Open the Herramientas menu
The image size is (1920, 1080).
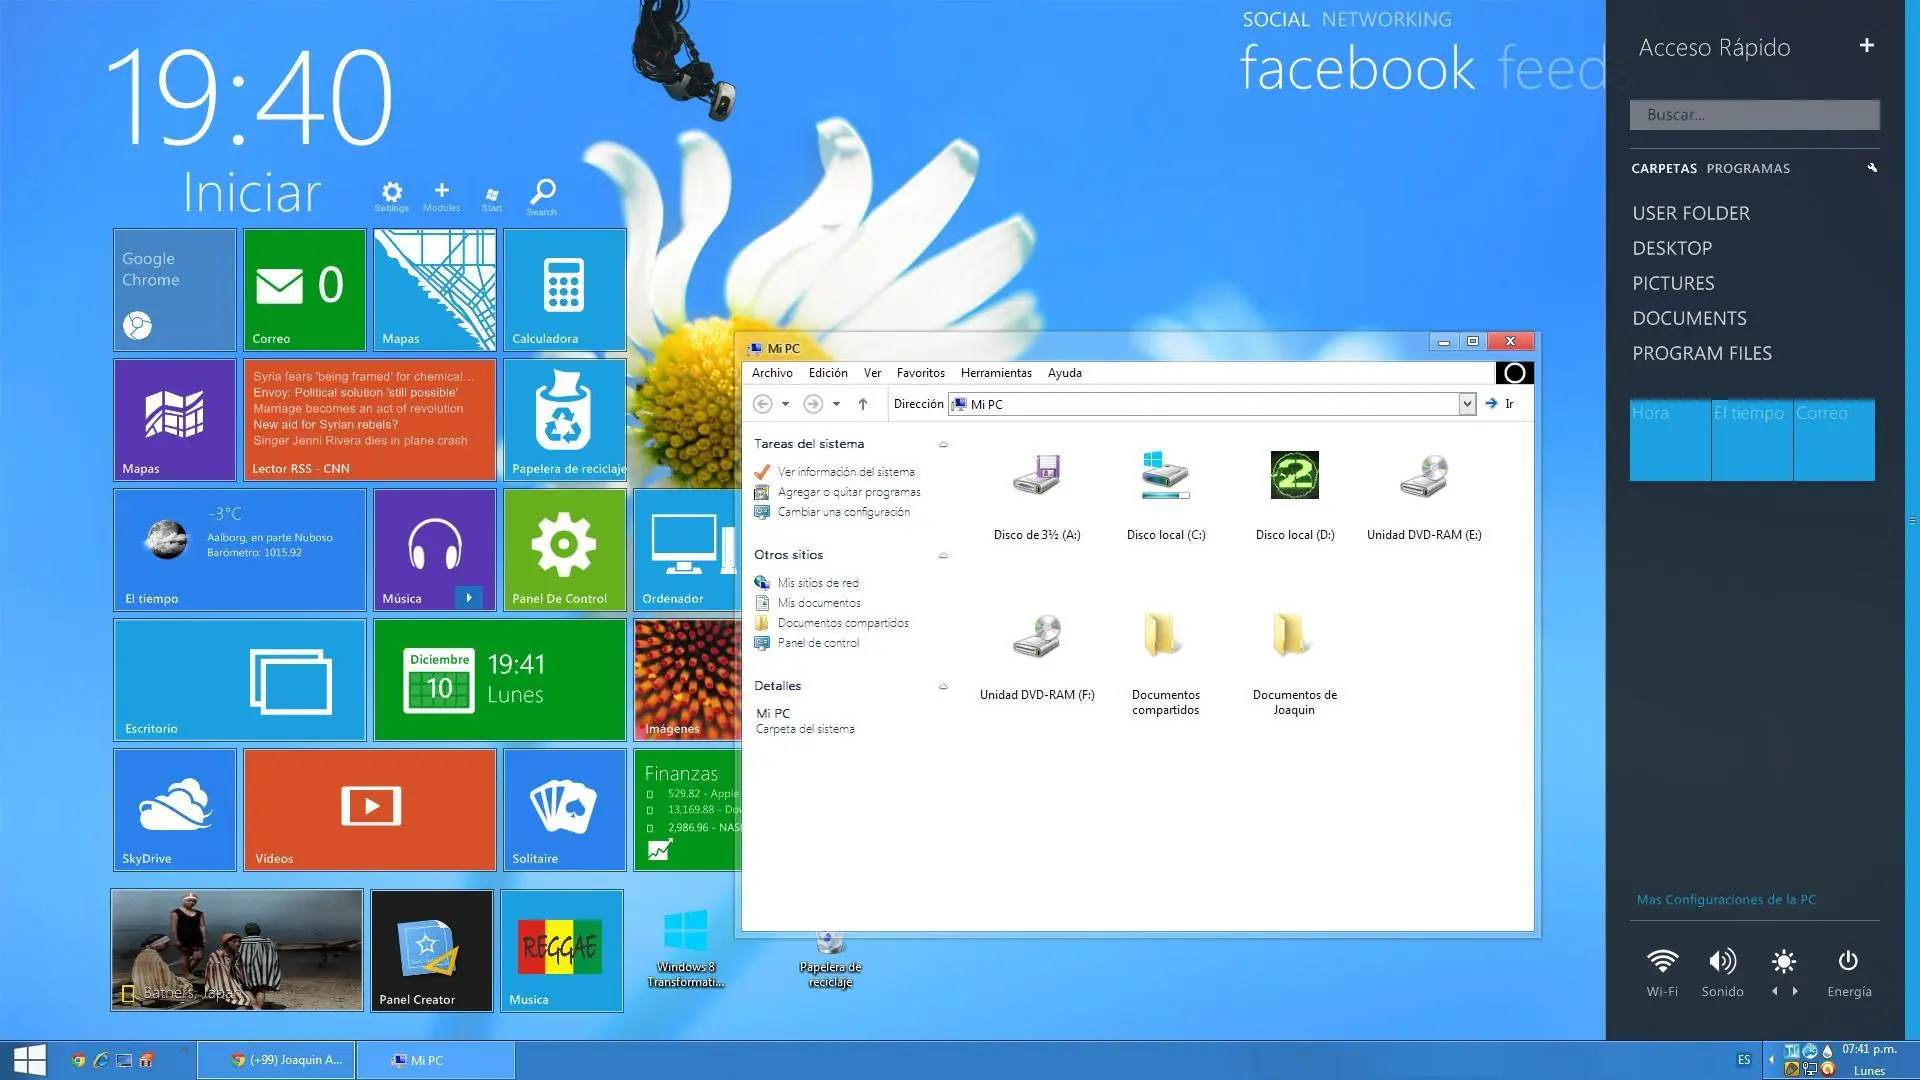(996, 373)
